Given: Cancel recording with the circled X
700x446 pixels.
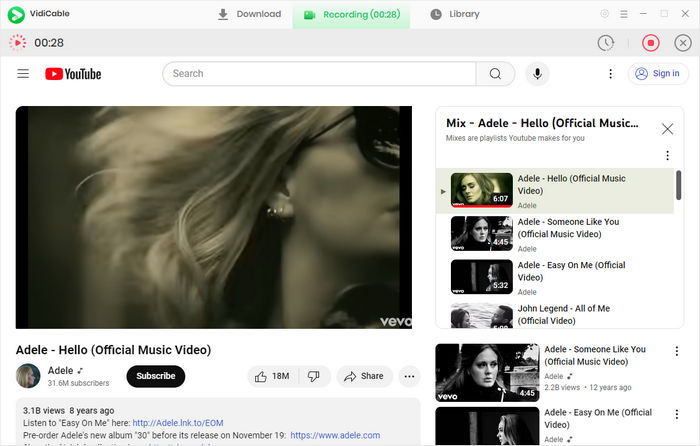Looking at the screenshot, I should tap(683, 43).
